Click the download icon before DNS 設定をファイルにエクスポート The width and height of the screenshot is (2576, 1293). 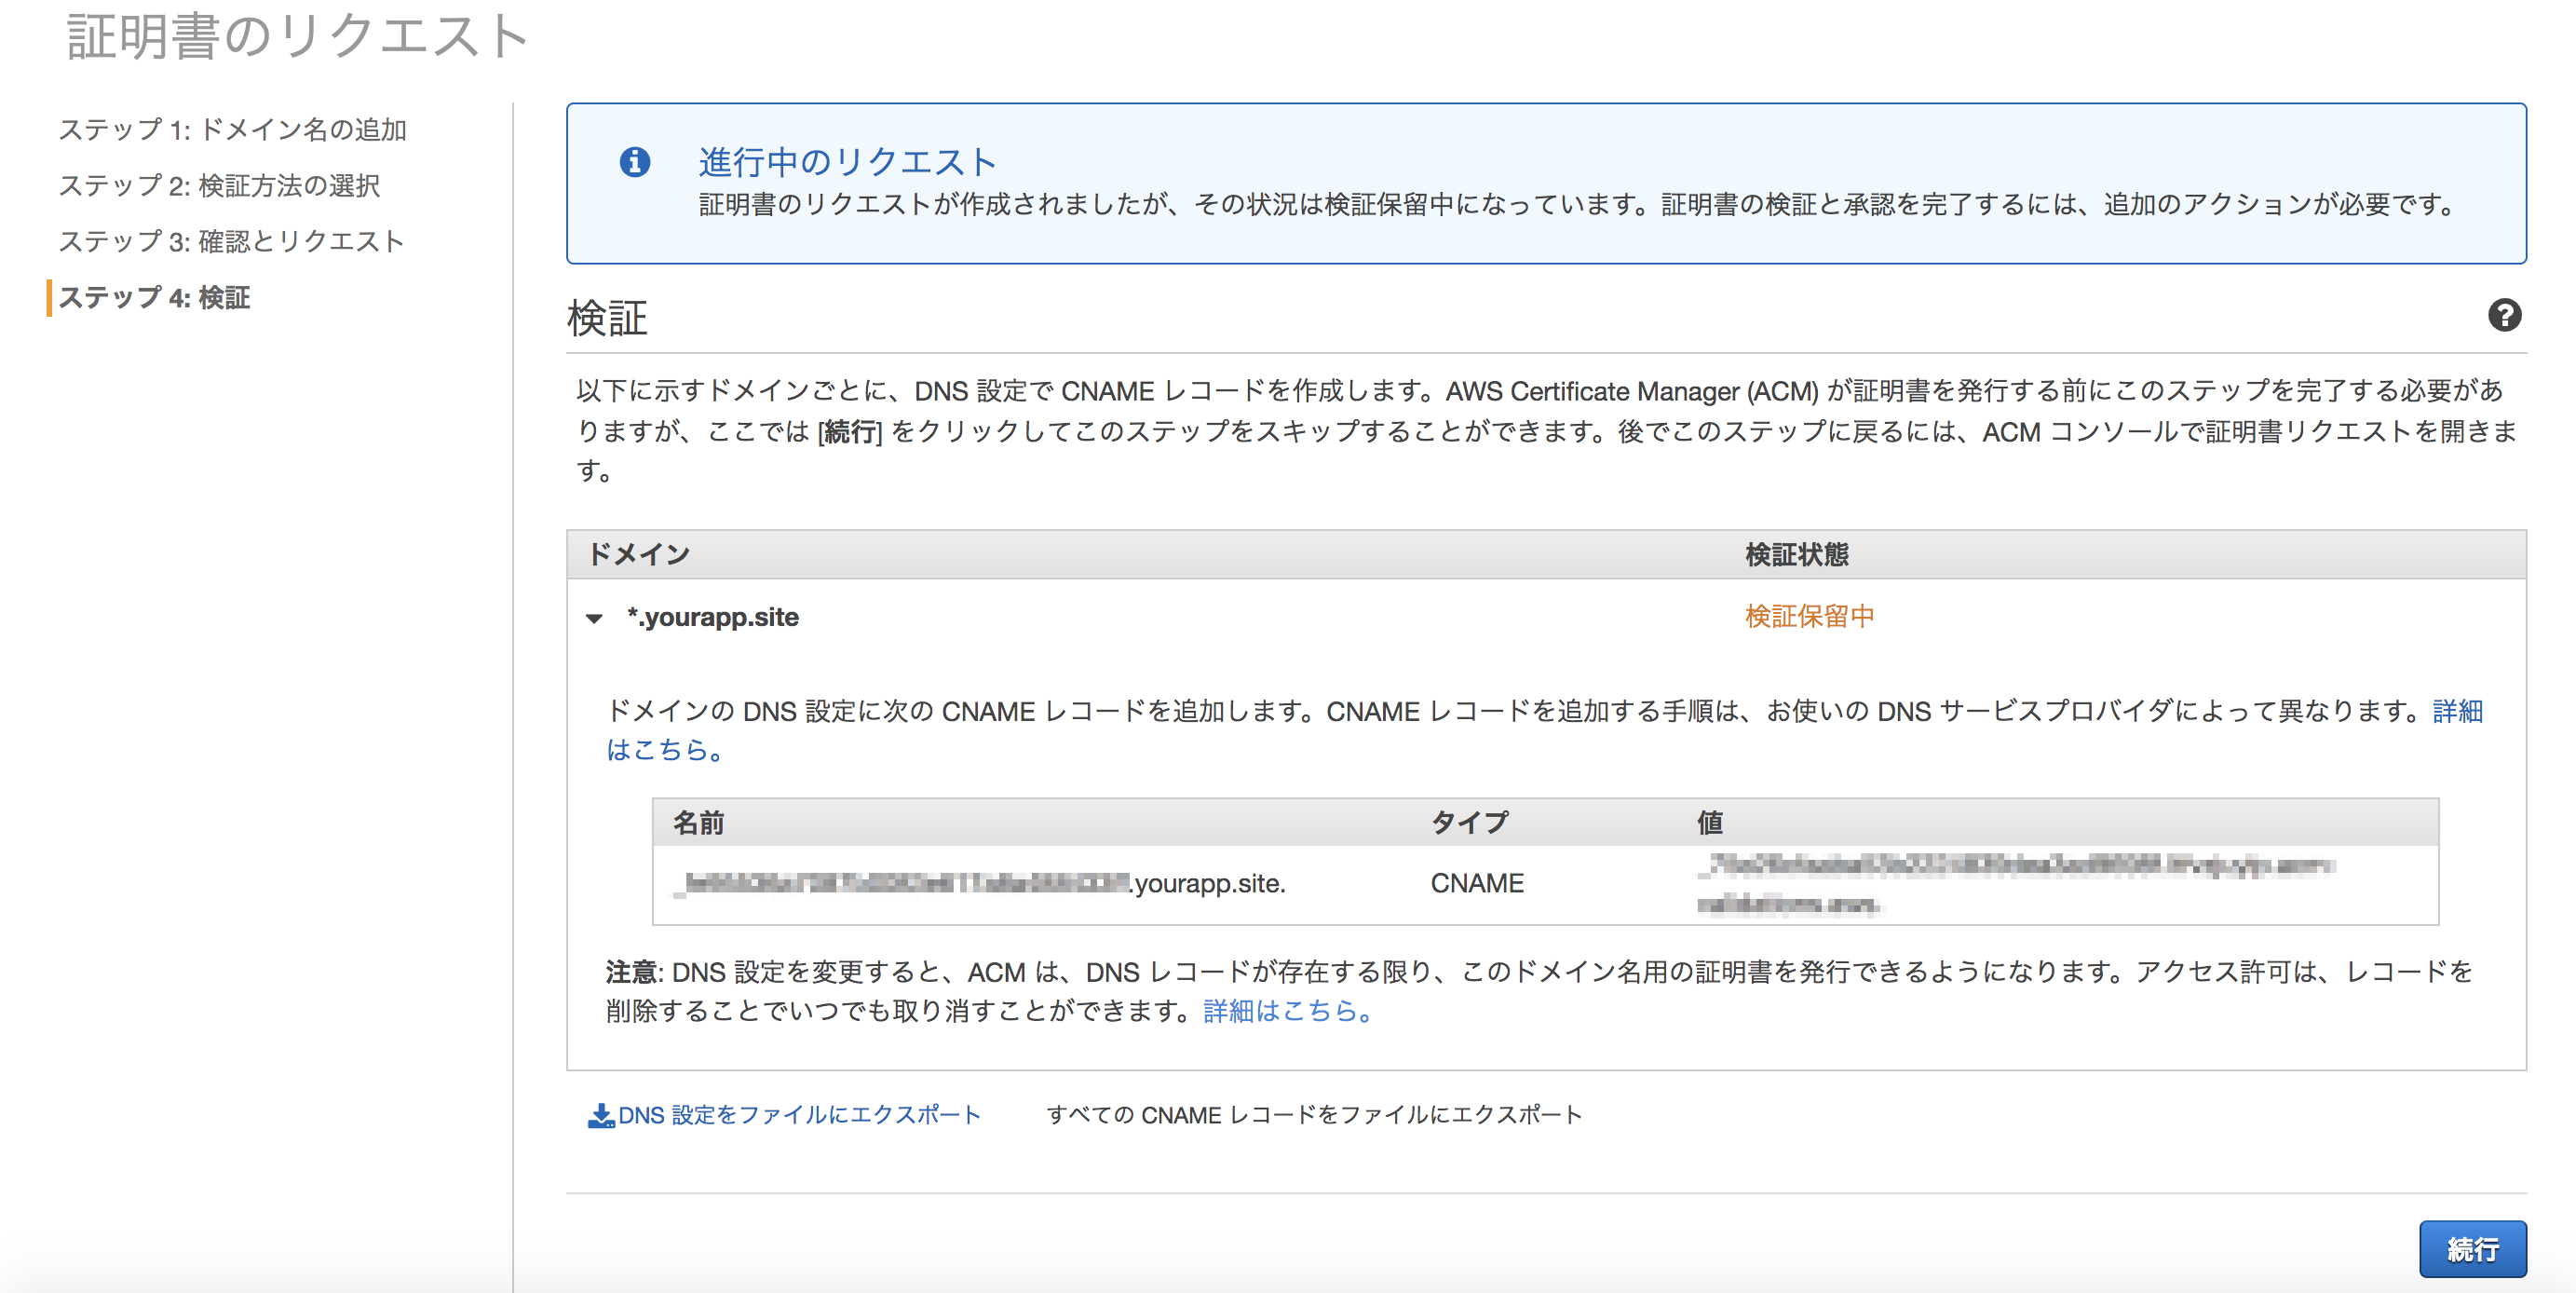coord(601,1113)
